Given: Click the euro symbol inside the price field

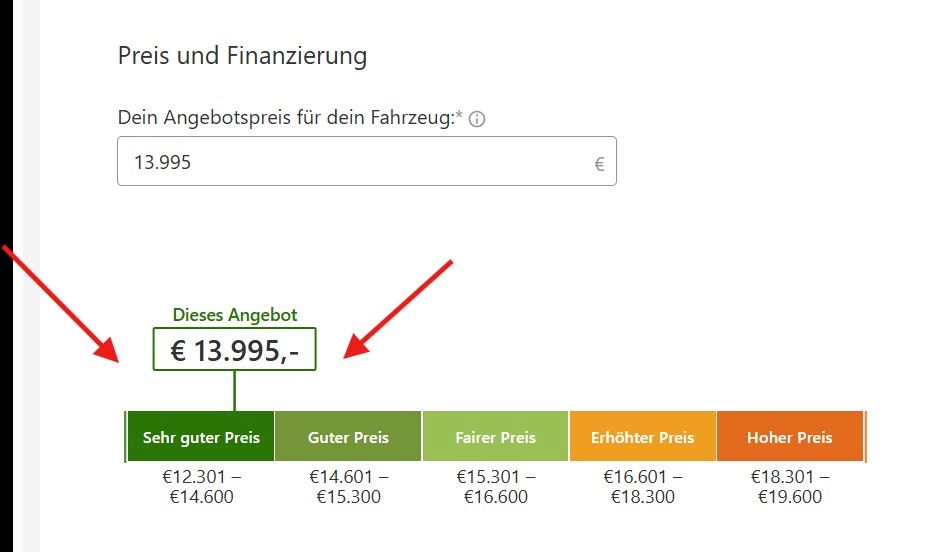Looking at the screenshot, I should (600, 164).
